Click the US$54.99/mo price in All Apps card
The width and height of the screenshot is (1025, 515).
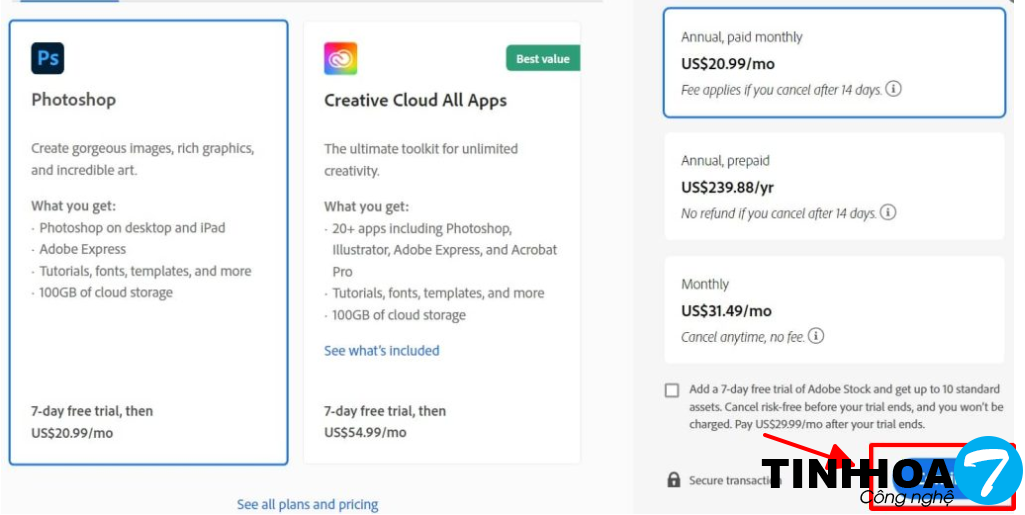coord(365,433)
